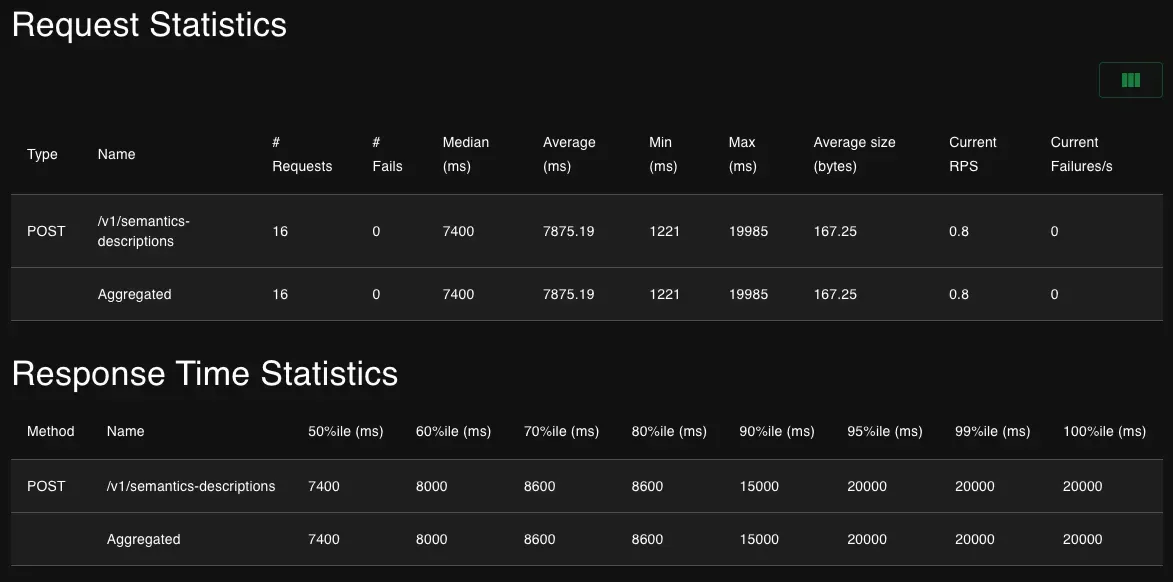Sort by Max (ms) column header
Screen dimensions: 1173x582
point(743,154)
